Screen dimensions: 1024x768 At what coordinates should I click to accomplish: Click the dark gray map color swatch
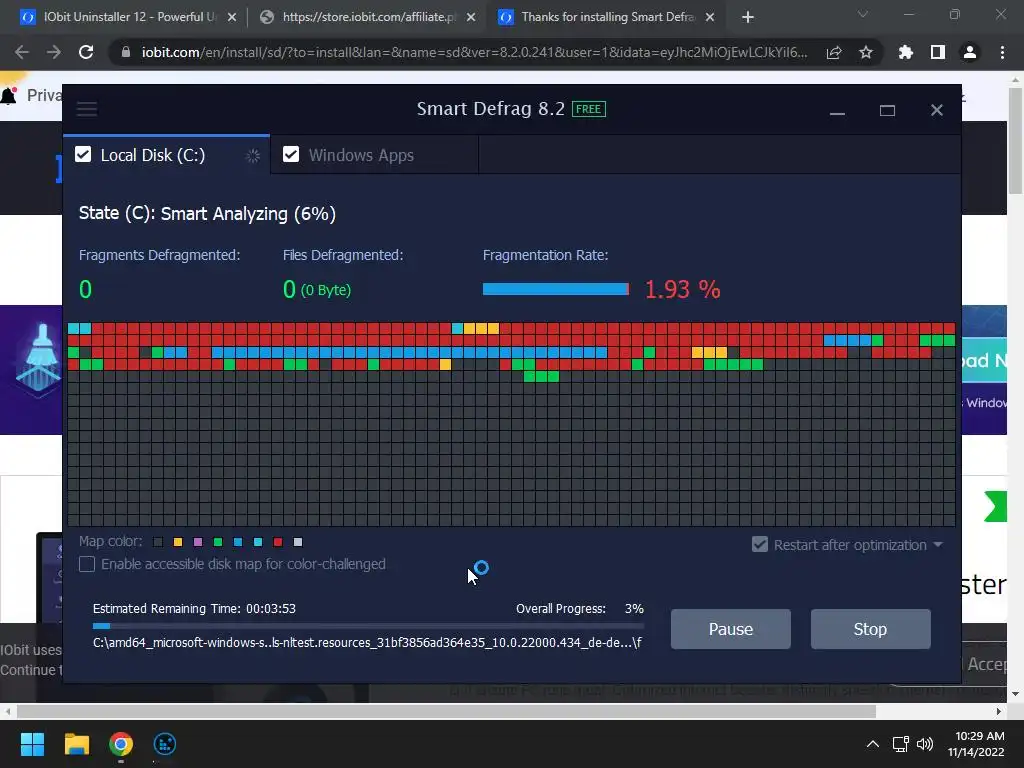[158, 542]
